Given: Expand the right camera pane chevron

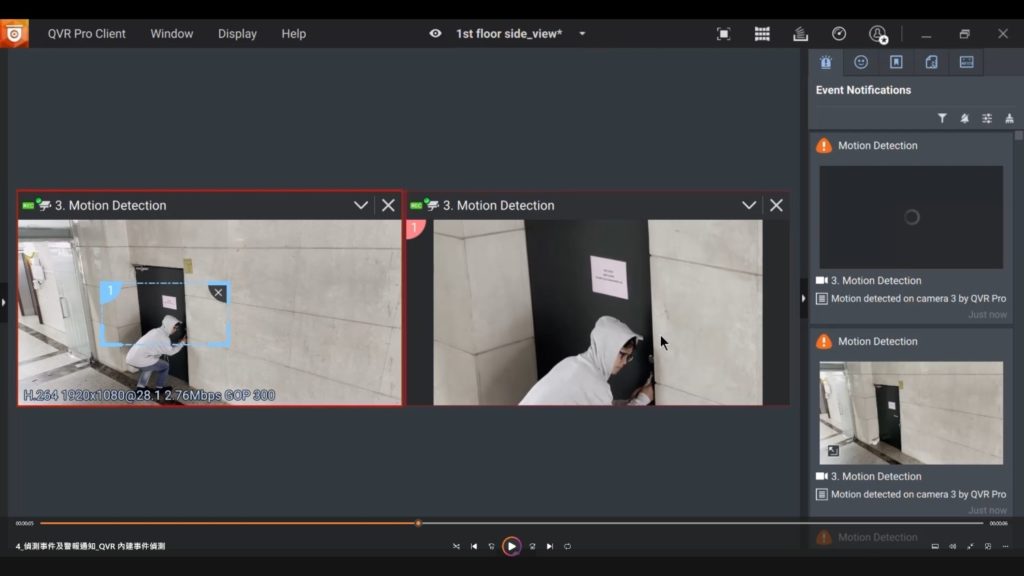Looking at the screenshot, I should click(x=749, y=205).
